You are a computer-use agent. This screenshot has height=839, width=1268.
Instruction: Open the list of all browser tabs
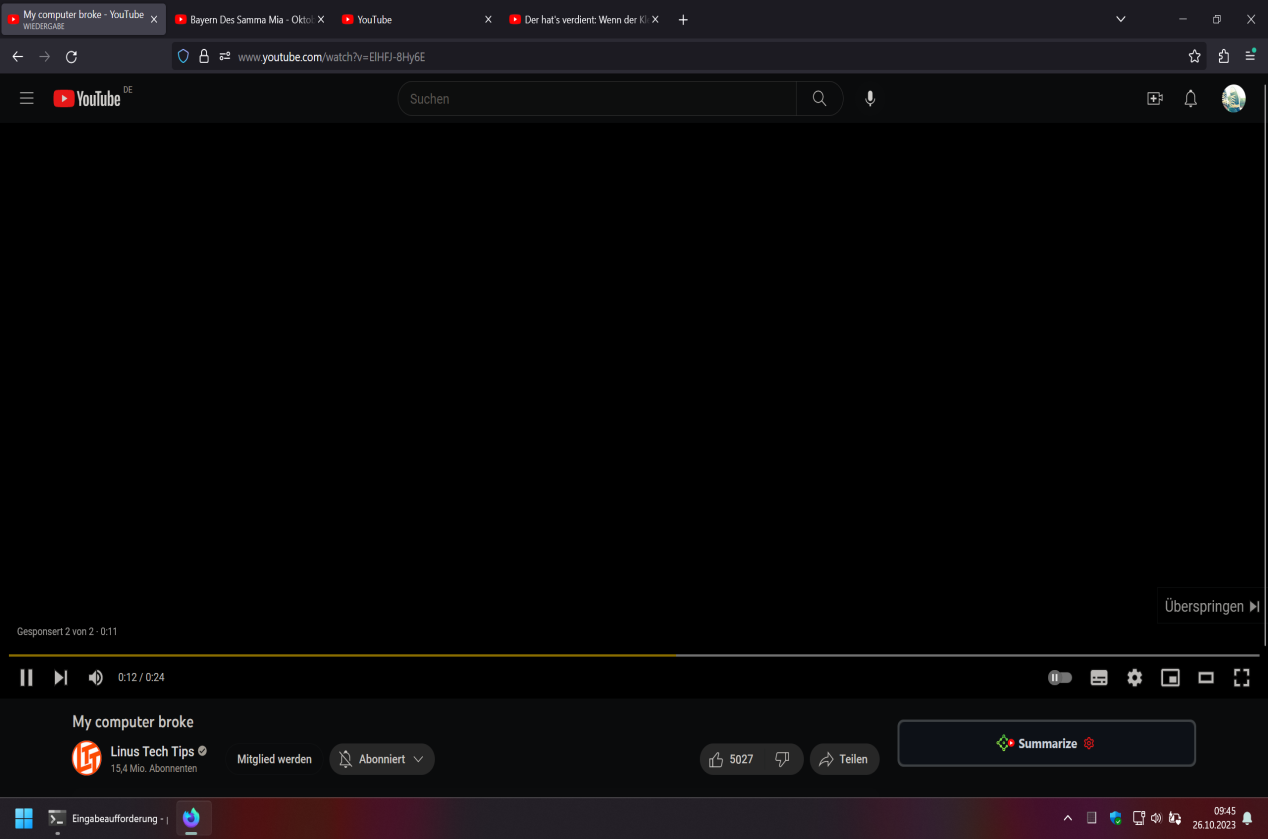click(1121, 18)
